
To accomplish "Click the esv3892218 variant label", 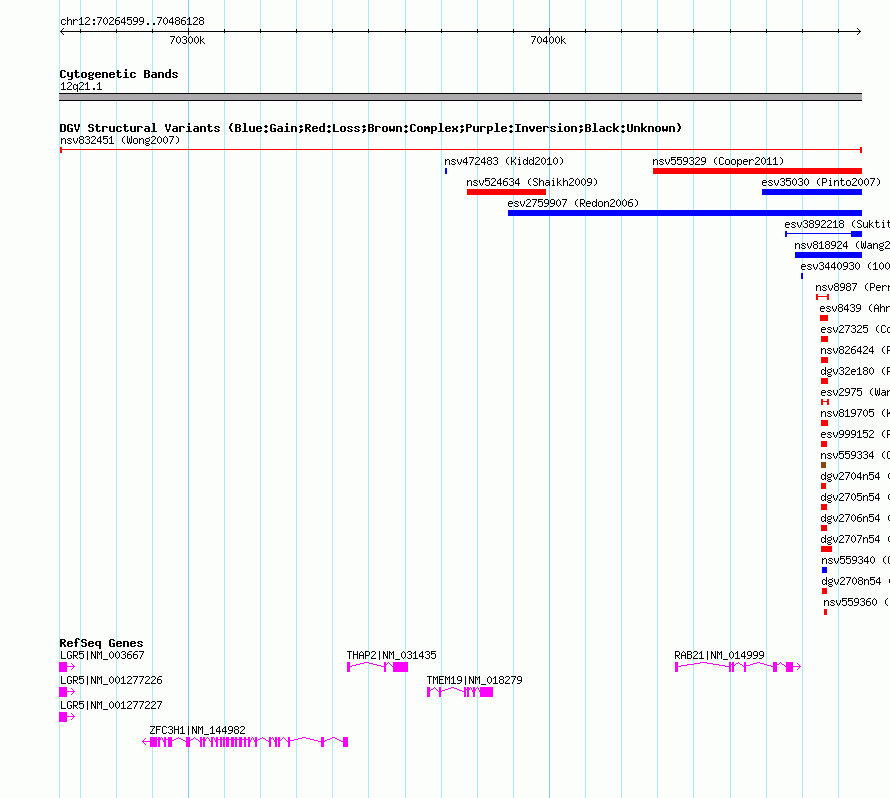I will tap(837, 224).
